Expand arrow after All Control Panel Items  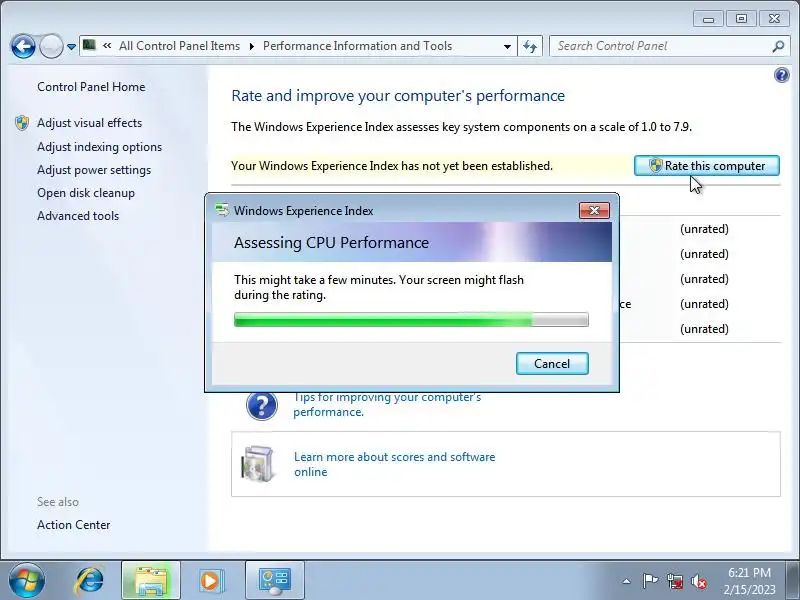click(x=252, y=46)
